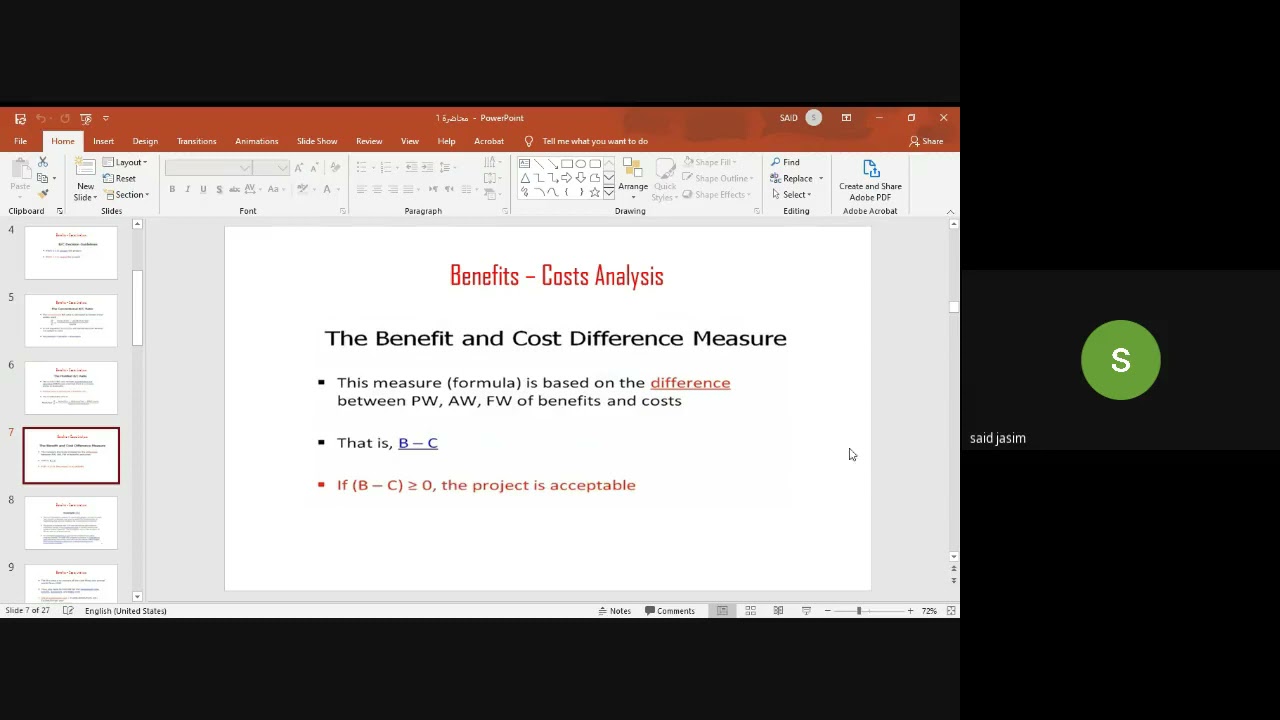Click the 72% zoom level
The image size is (1280, 720).
pos(929,611)
